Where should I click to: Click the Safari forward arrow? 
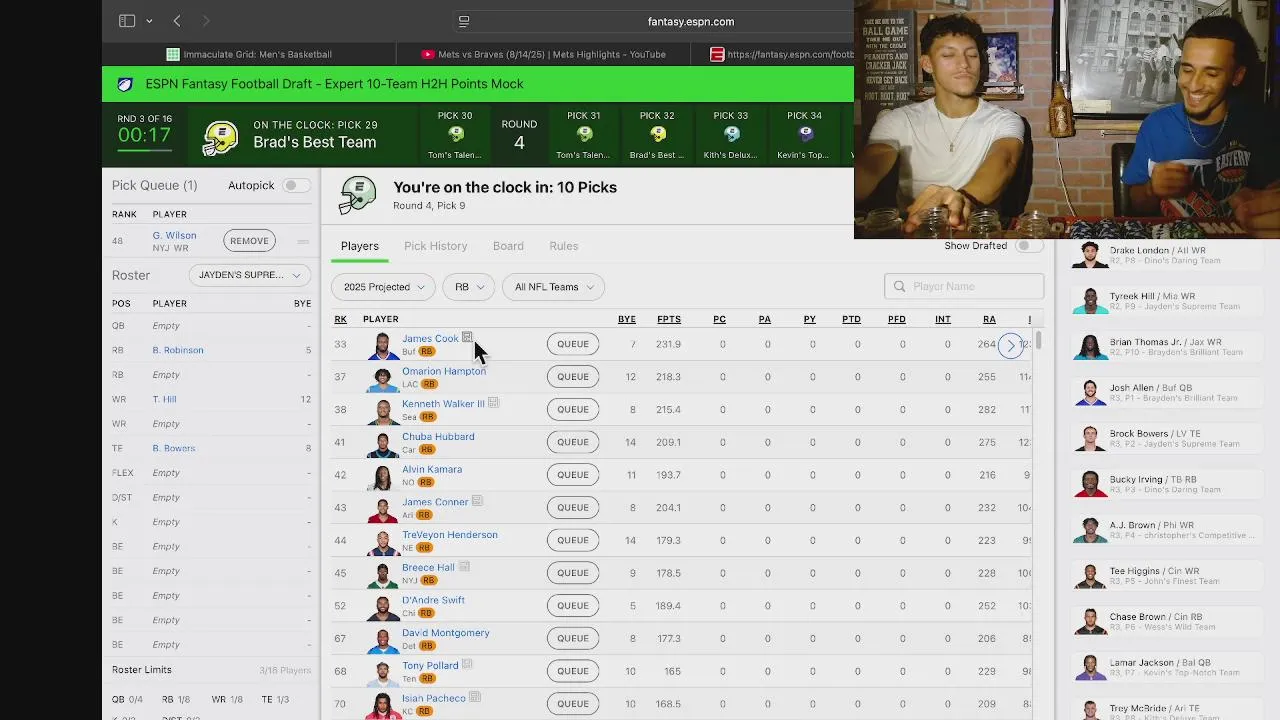[206, 21]
